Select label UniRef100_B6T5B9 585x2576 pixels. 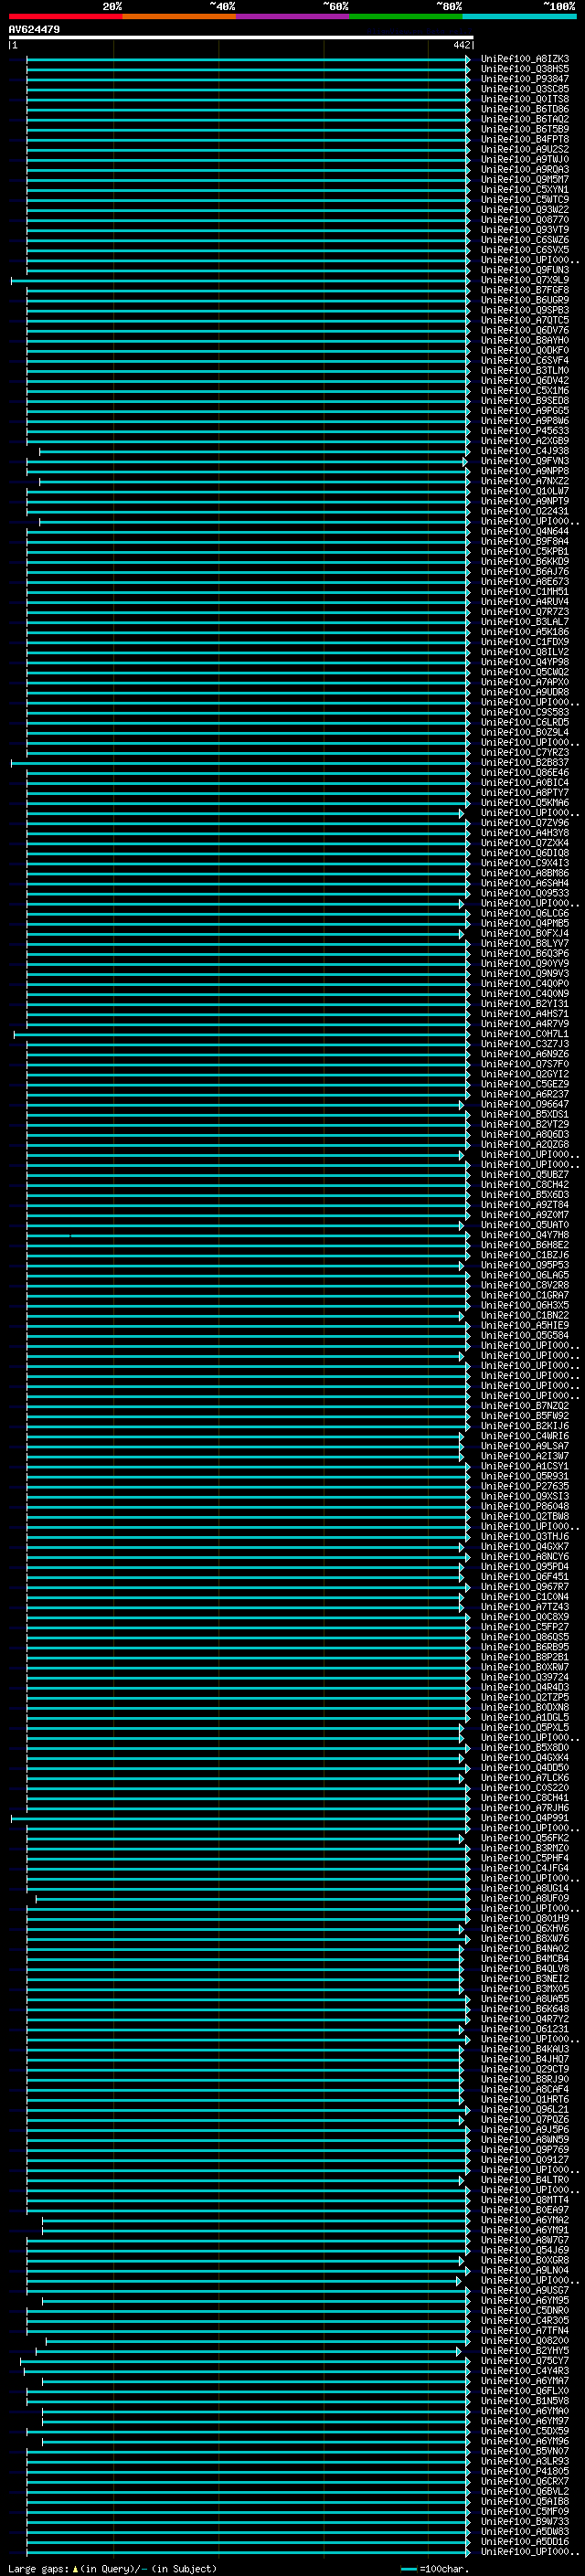coord(525,129)
